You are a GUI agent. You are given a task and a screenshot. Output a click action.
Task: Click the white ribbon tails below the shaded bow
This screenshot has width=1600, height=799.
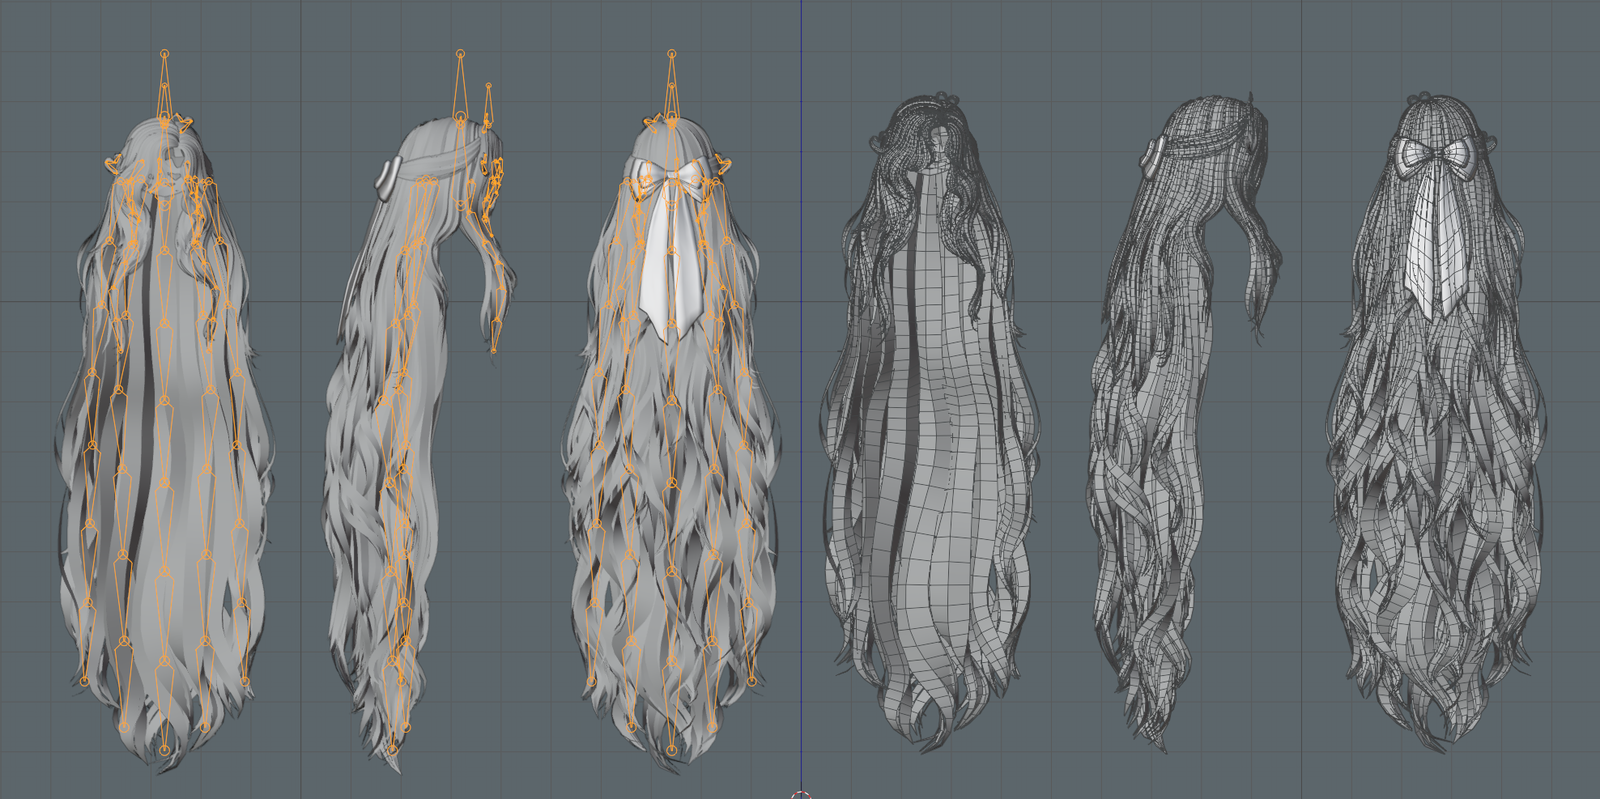tap(671, 265)
